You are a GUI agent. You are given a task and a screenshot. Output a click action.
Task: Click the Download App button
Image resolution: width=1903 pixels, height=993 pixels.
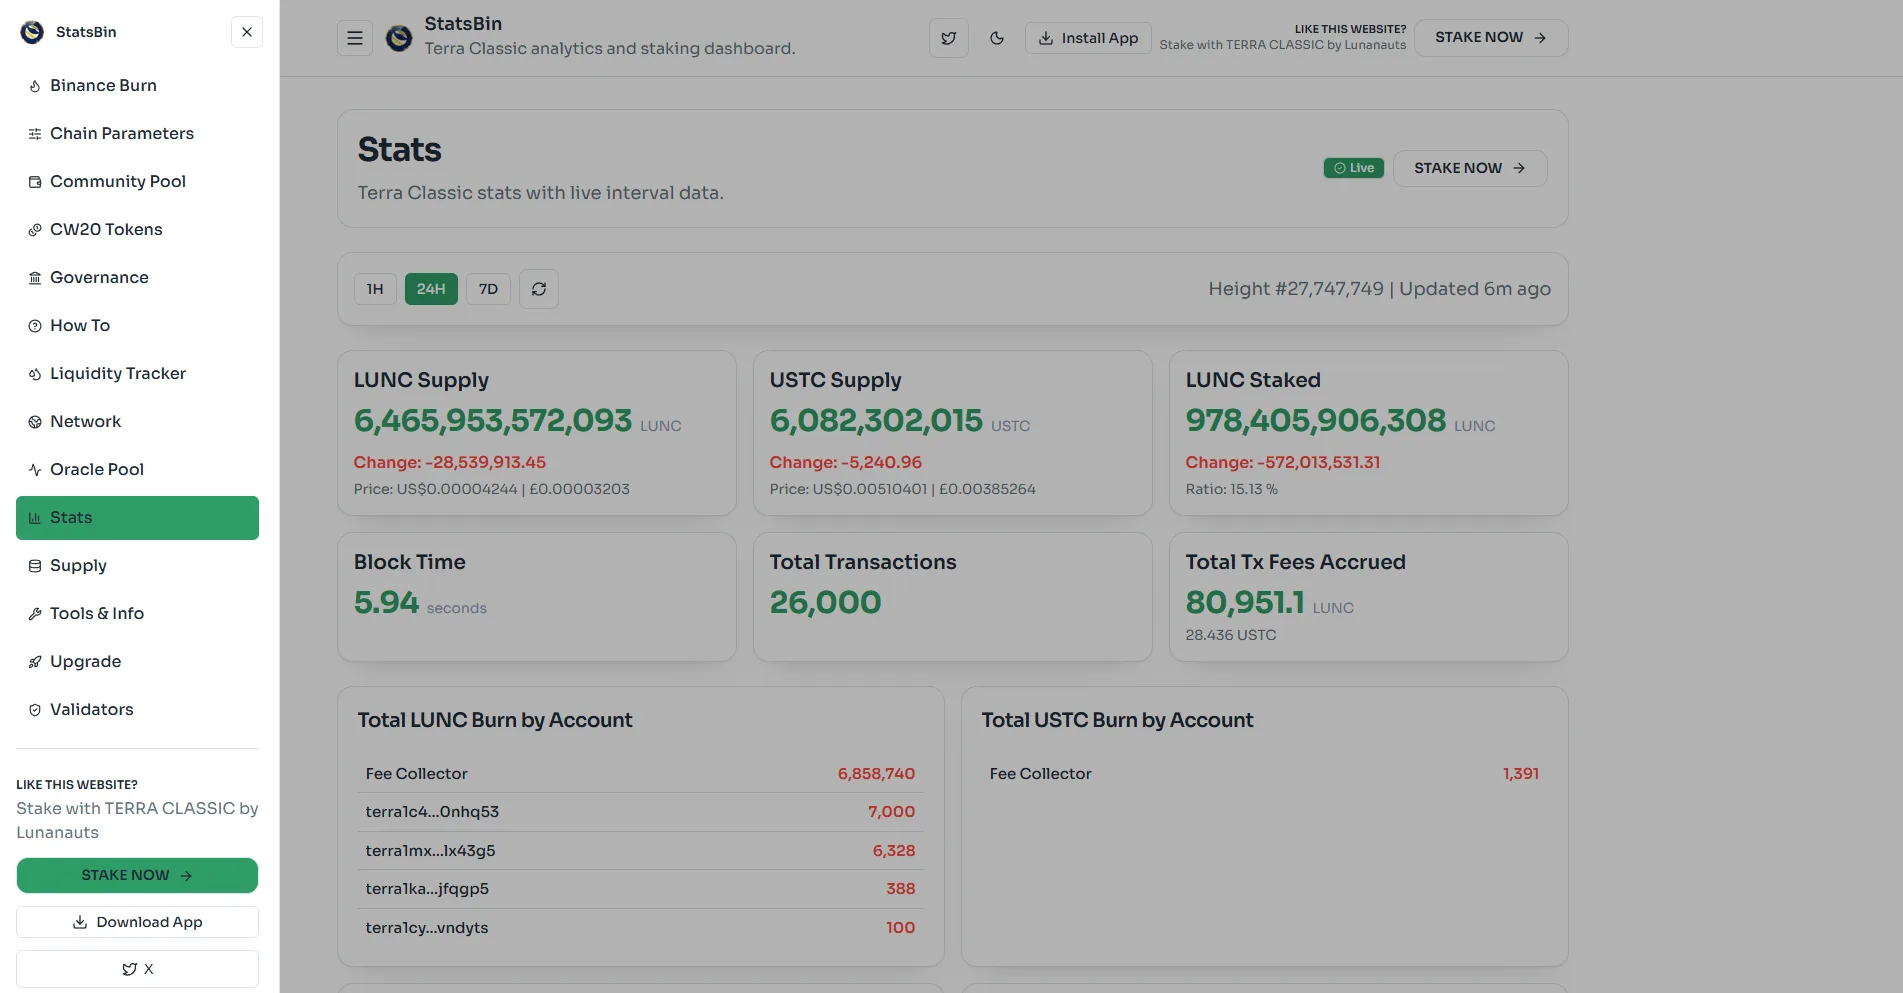click(x=137, y=922)
